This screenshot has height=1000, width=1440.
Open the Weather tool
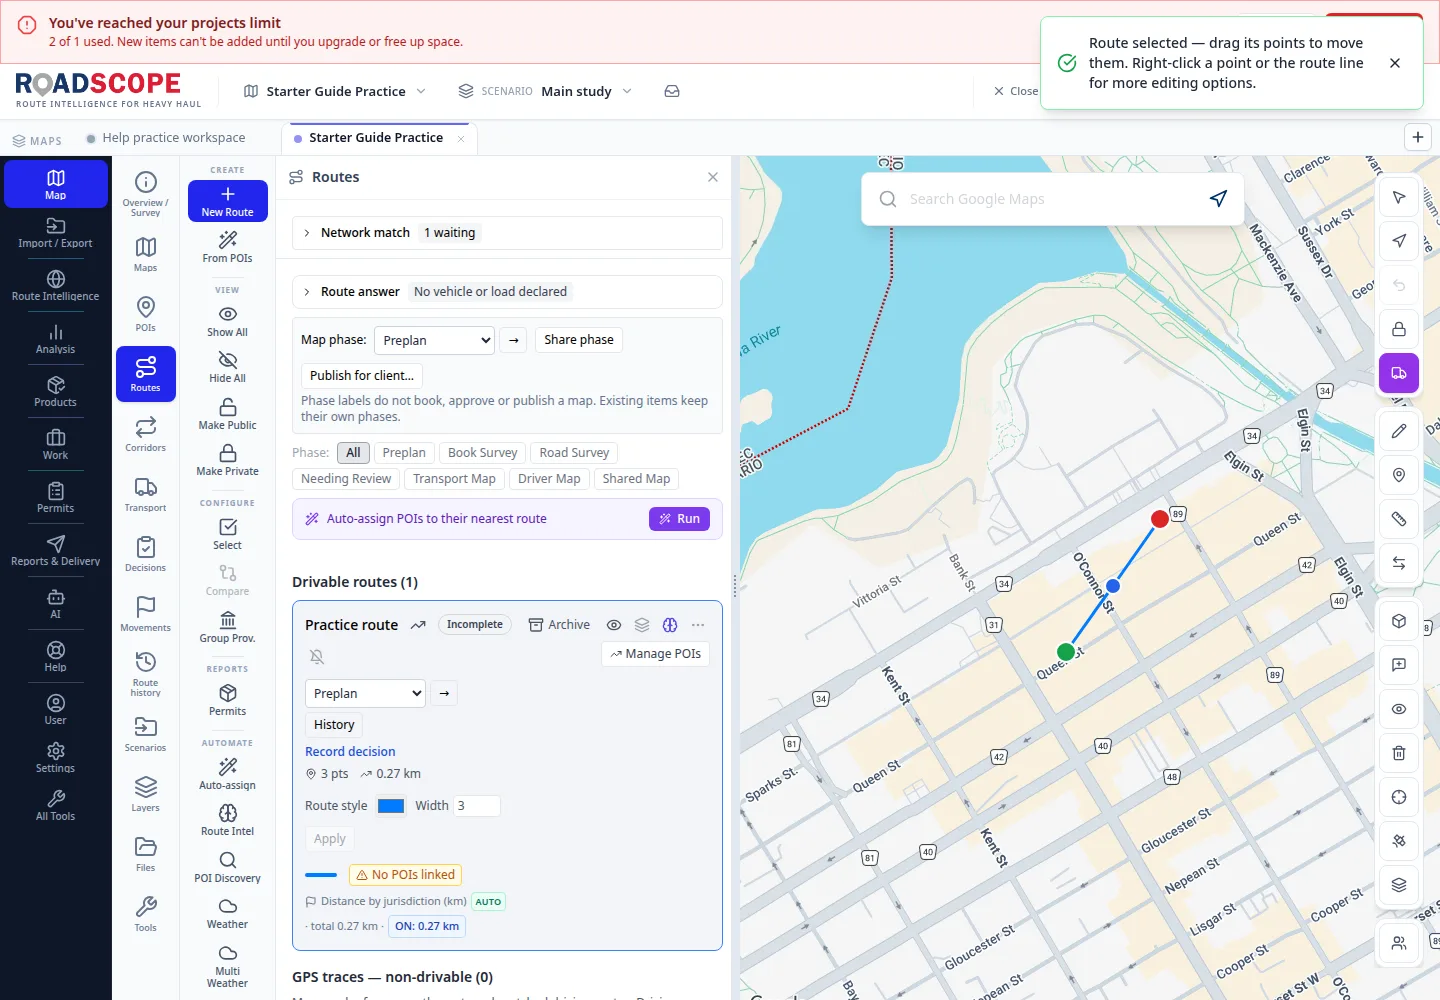[x=227, y=913]
